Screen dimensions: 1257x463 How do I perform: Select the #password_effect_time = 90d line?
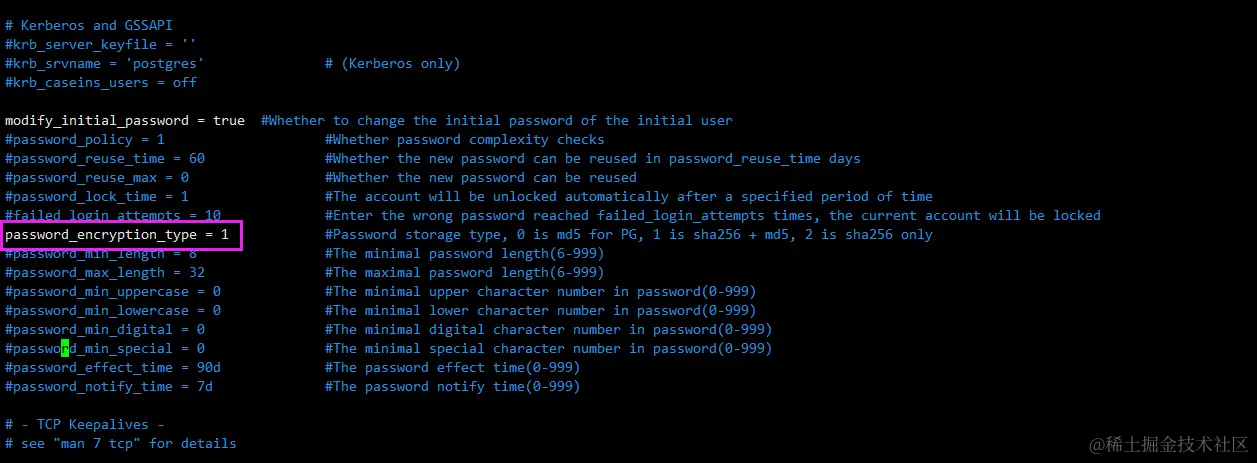coord(113,368)
